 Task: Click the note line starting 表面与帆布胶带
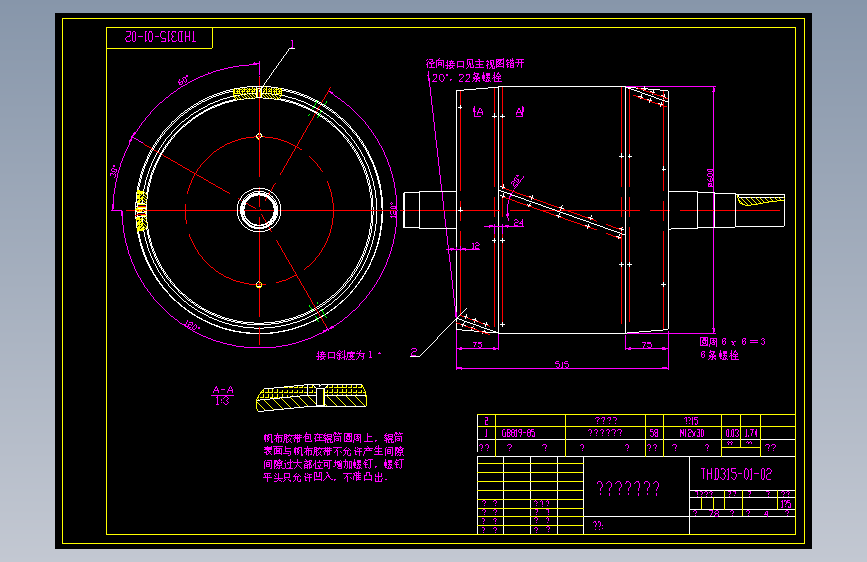[333, 451]
